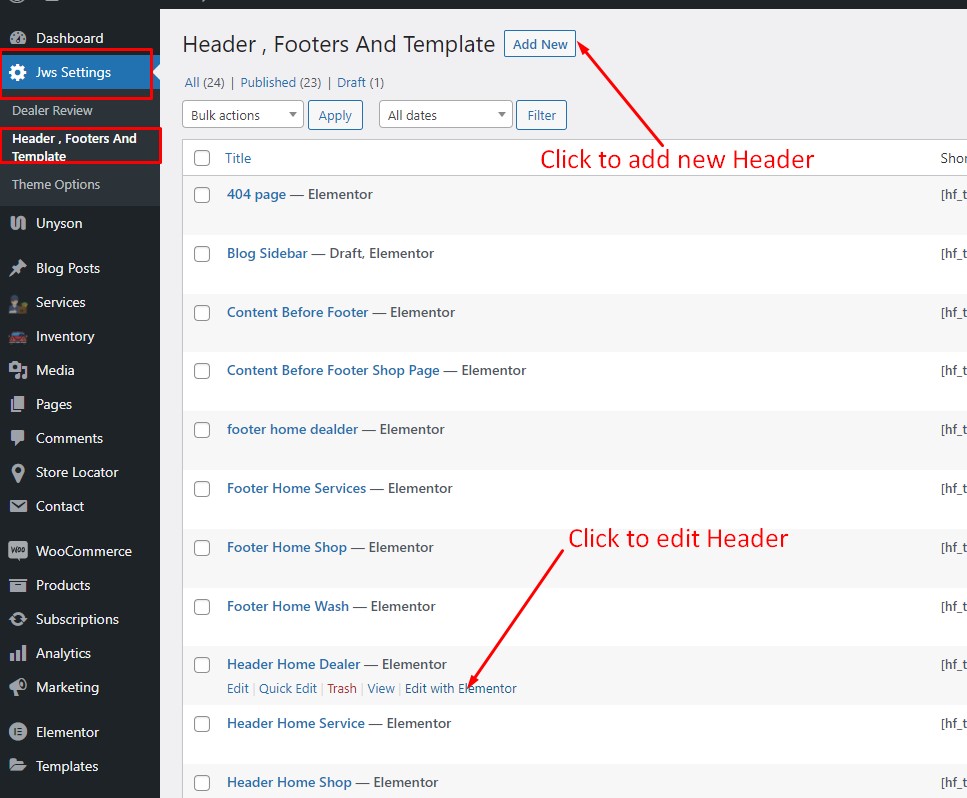Expand the All dates dropdown
967x798 pixels.
(445, 115)
